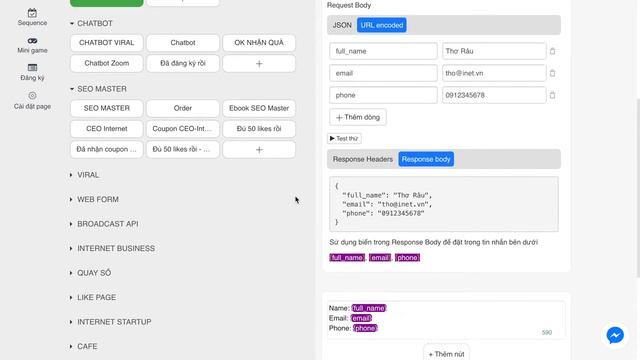640x360 pixels.
Task: Click the {full_name} response variable tag
Action: [x=347, y=258]
